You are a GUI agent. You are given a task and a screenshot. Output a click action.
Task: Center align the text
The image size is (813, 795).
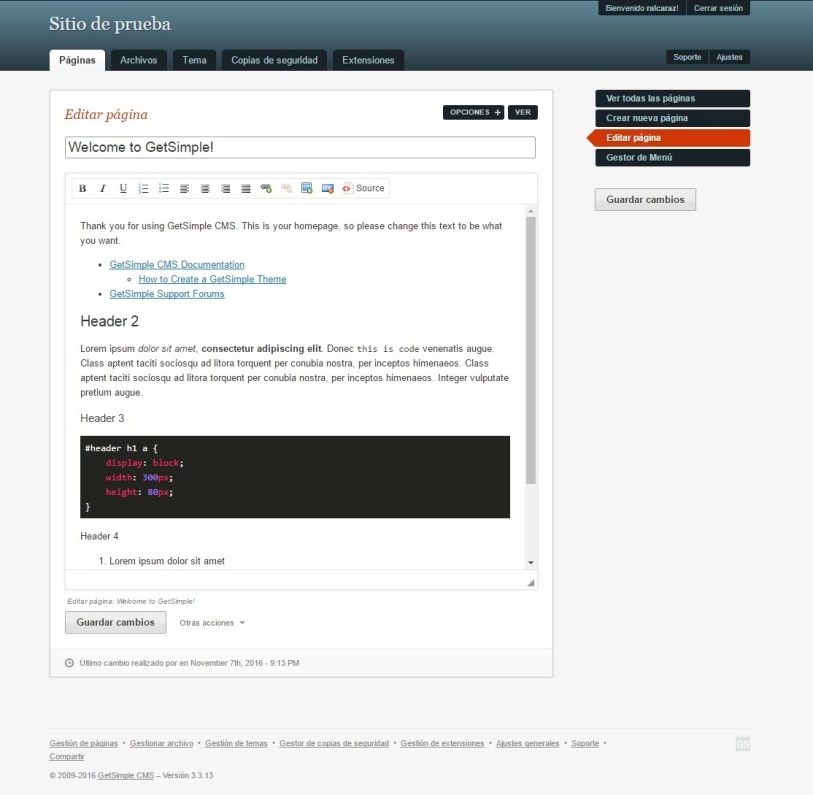click(205, 188)
